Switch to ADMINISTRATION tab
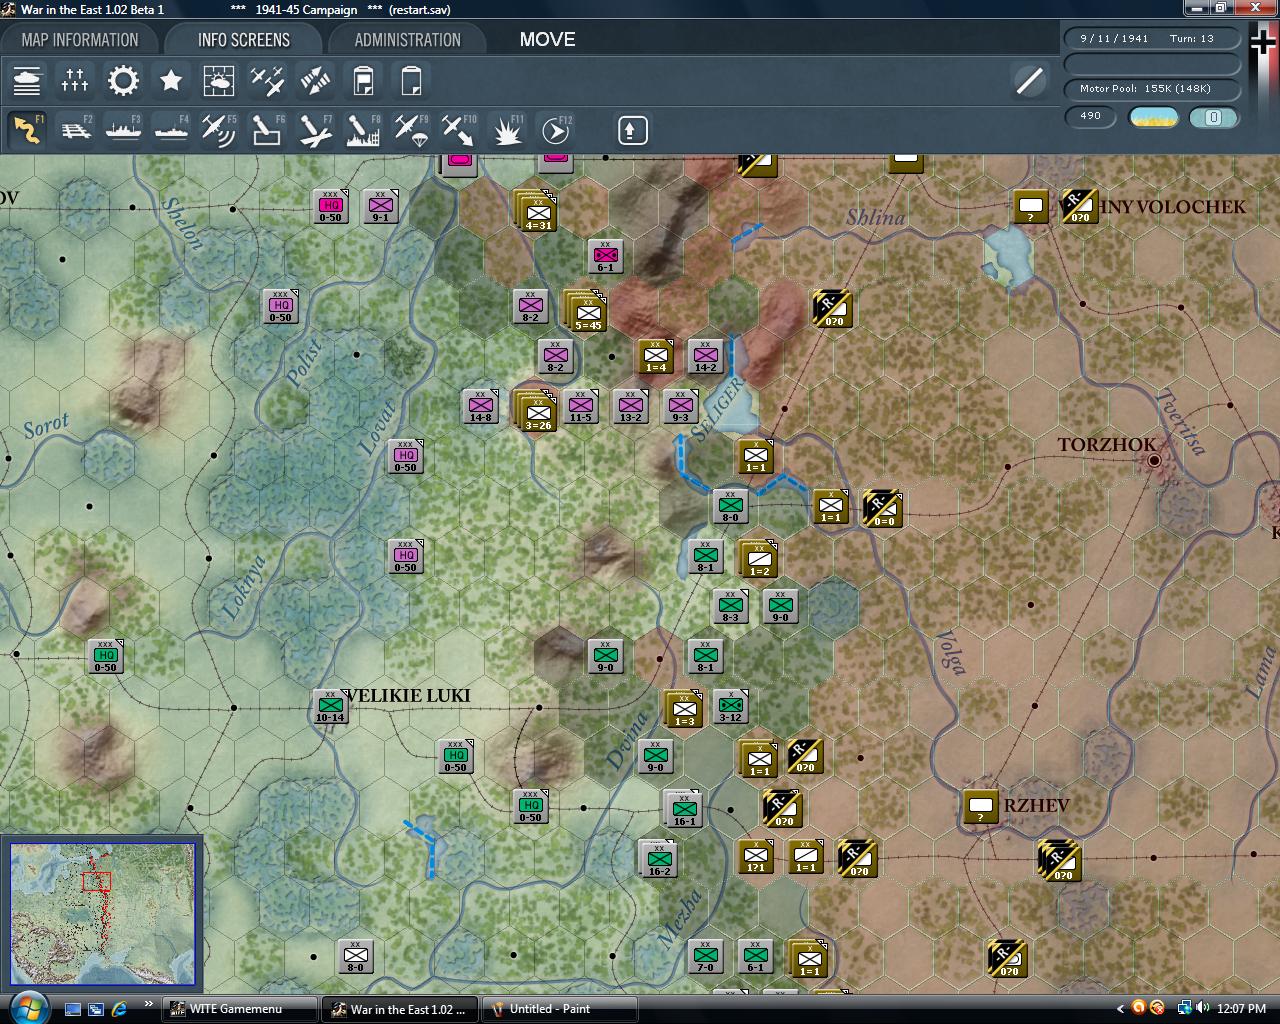This screenshot has height=1024, width=1280. (x=408, y=40)
